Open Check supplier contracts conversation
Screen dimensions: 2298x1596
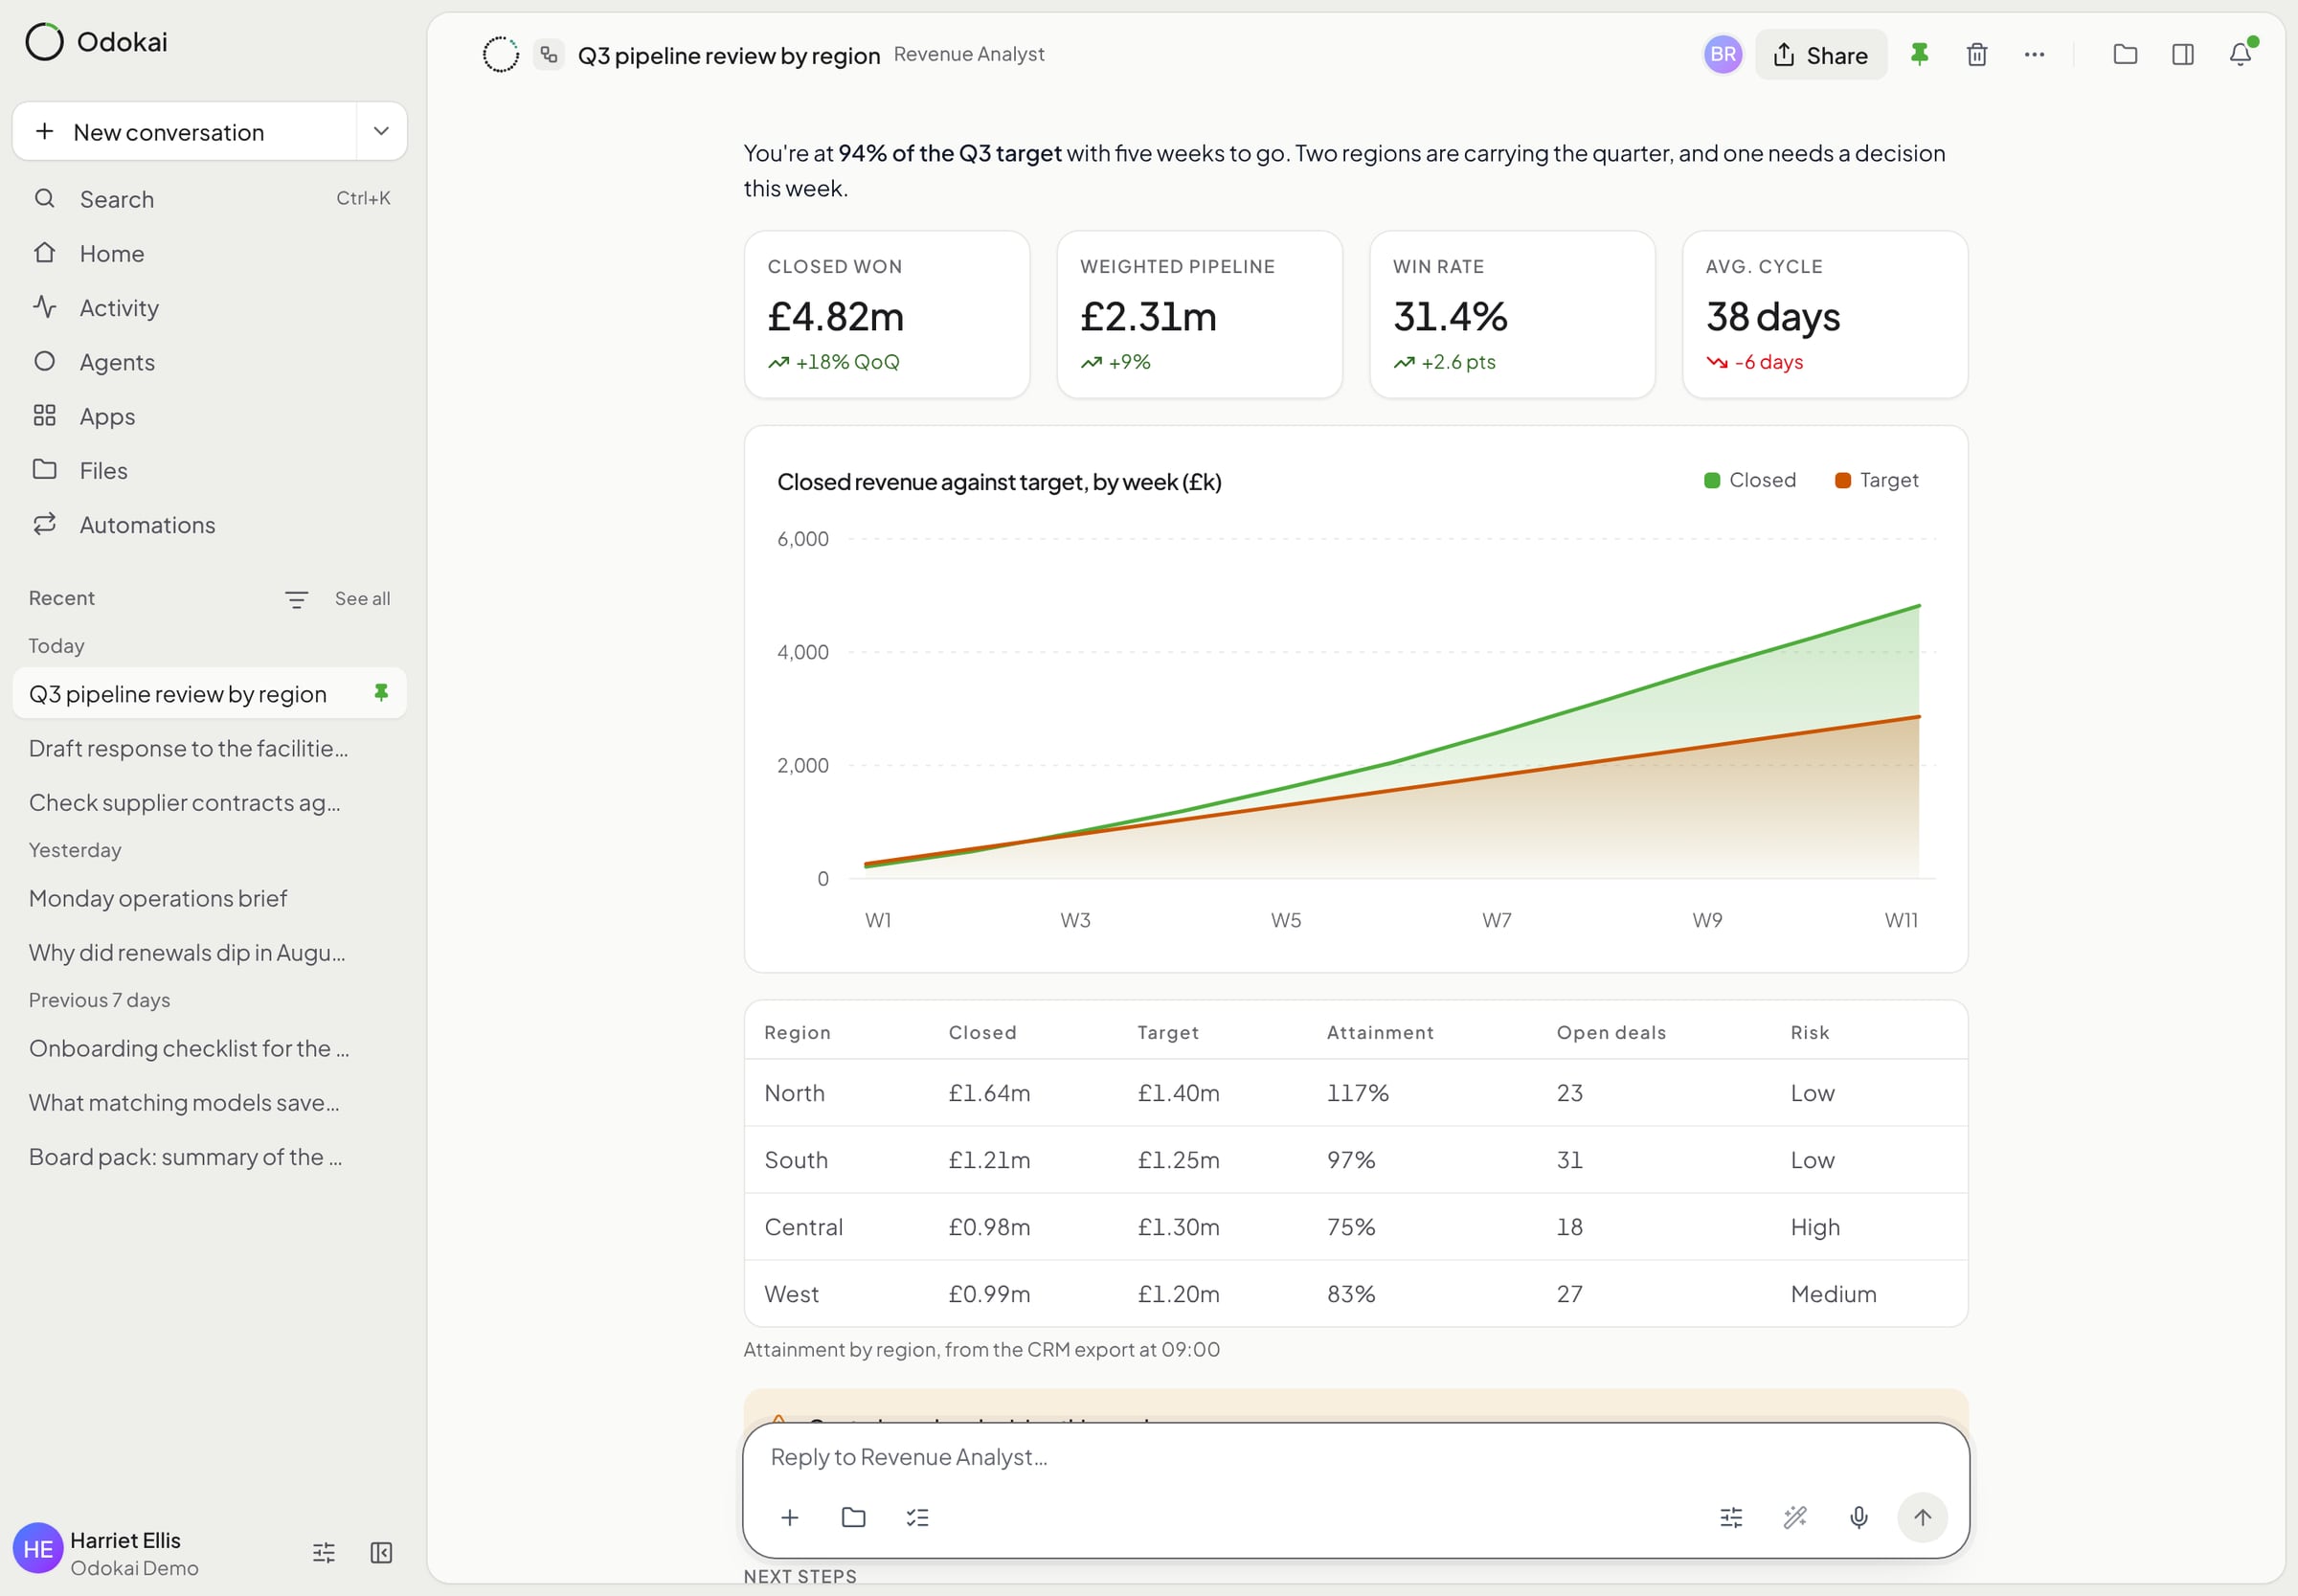click(210, 802)
